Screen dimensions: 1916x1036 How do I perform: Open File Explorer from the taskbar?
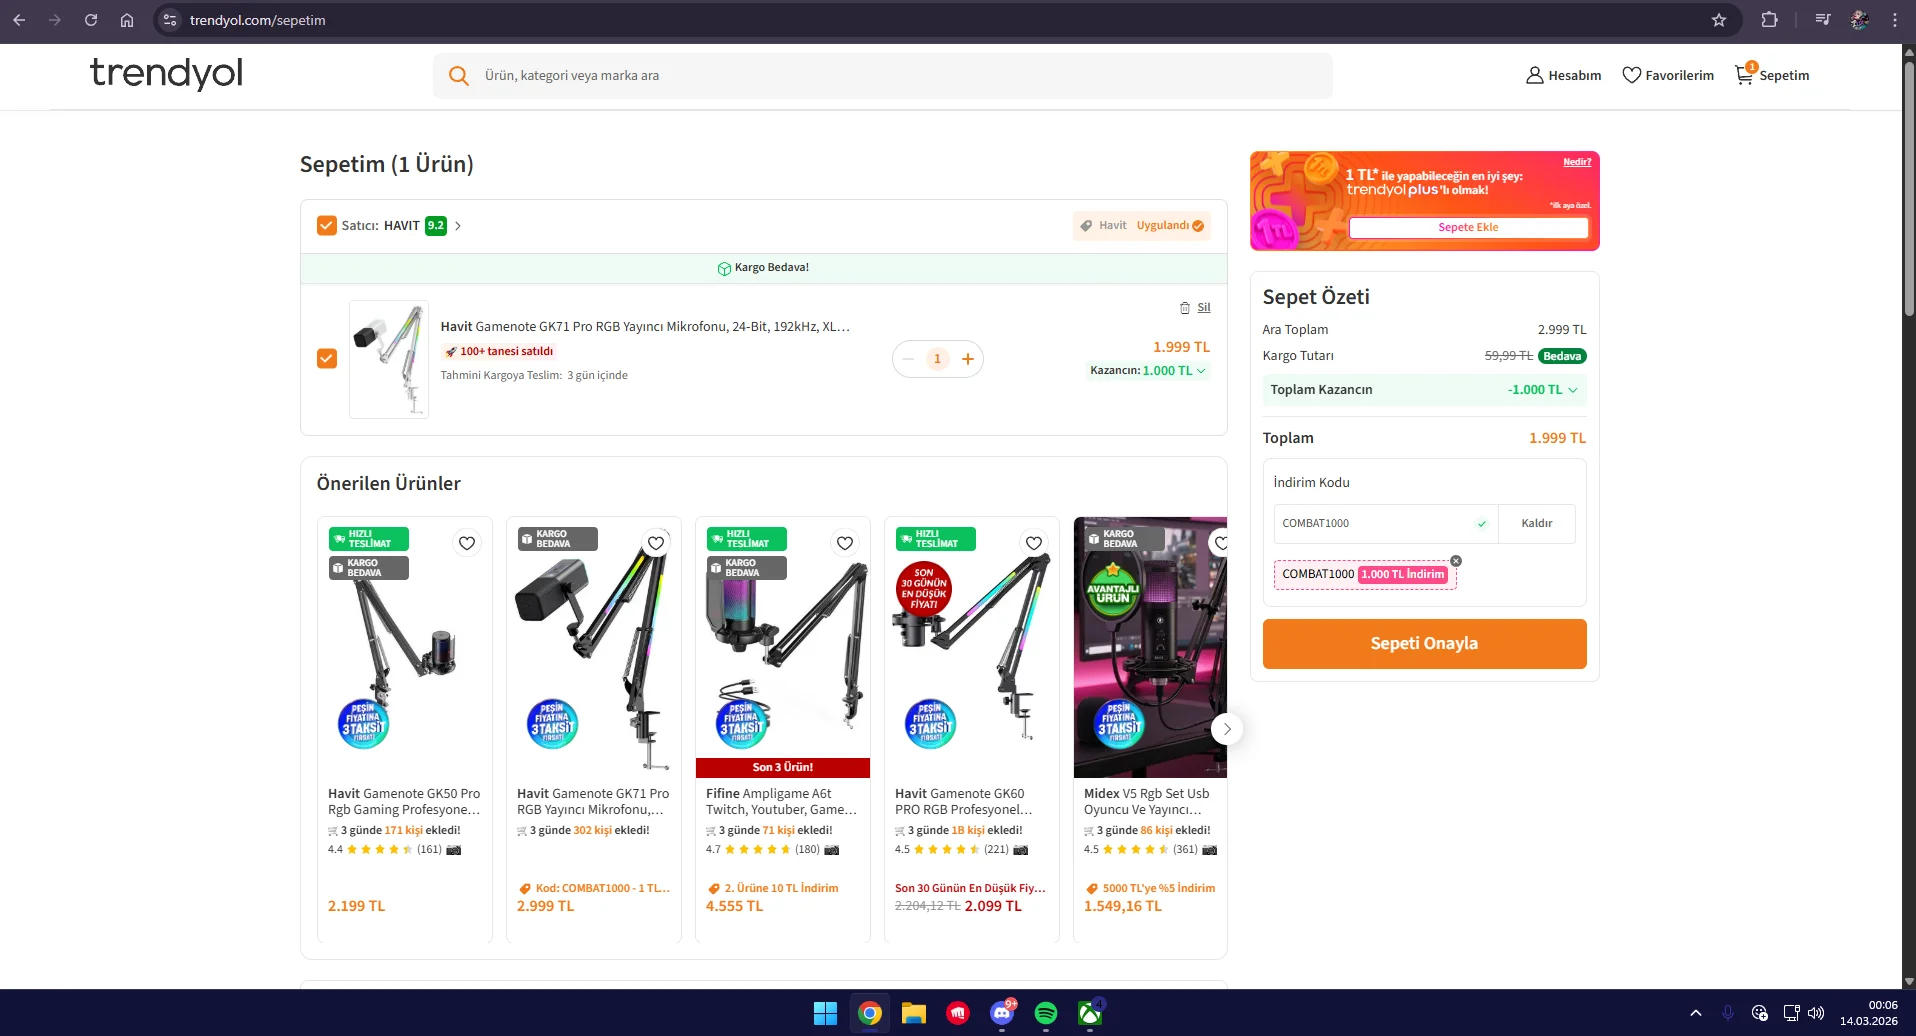coord(914,1014)
